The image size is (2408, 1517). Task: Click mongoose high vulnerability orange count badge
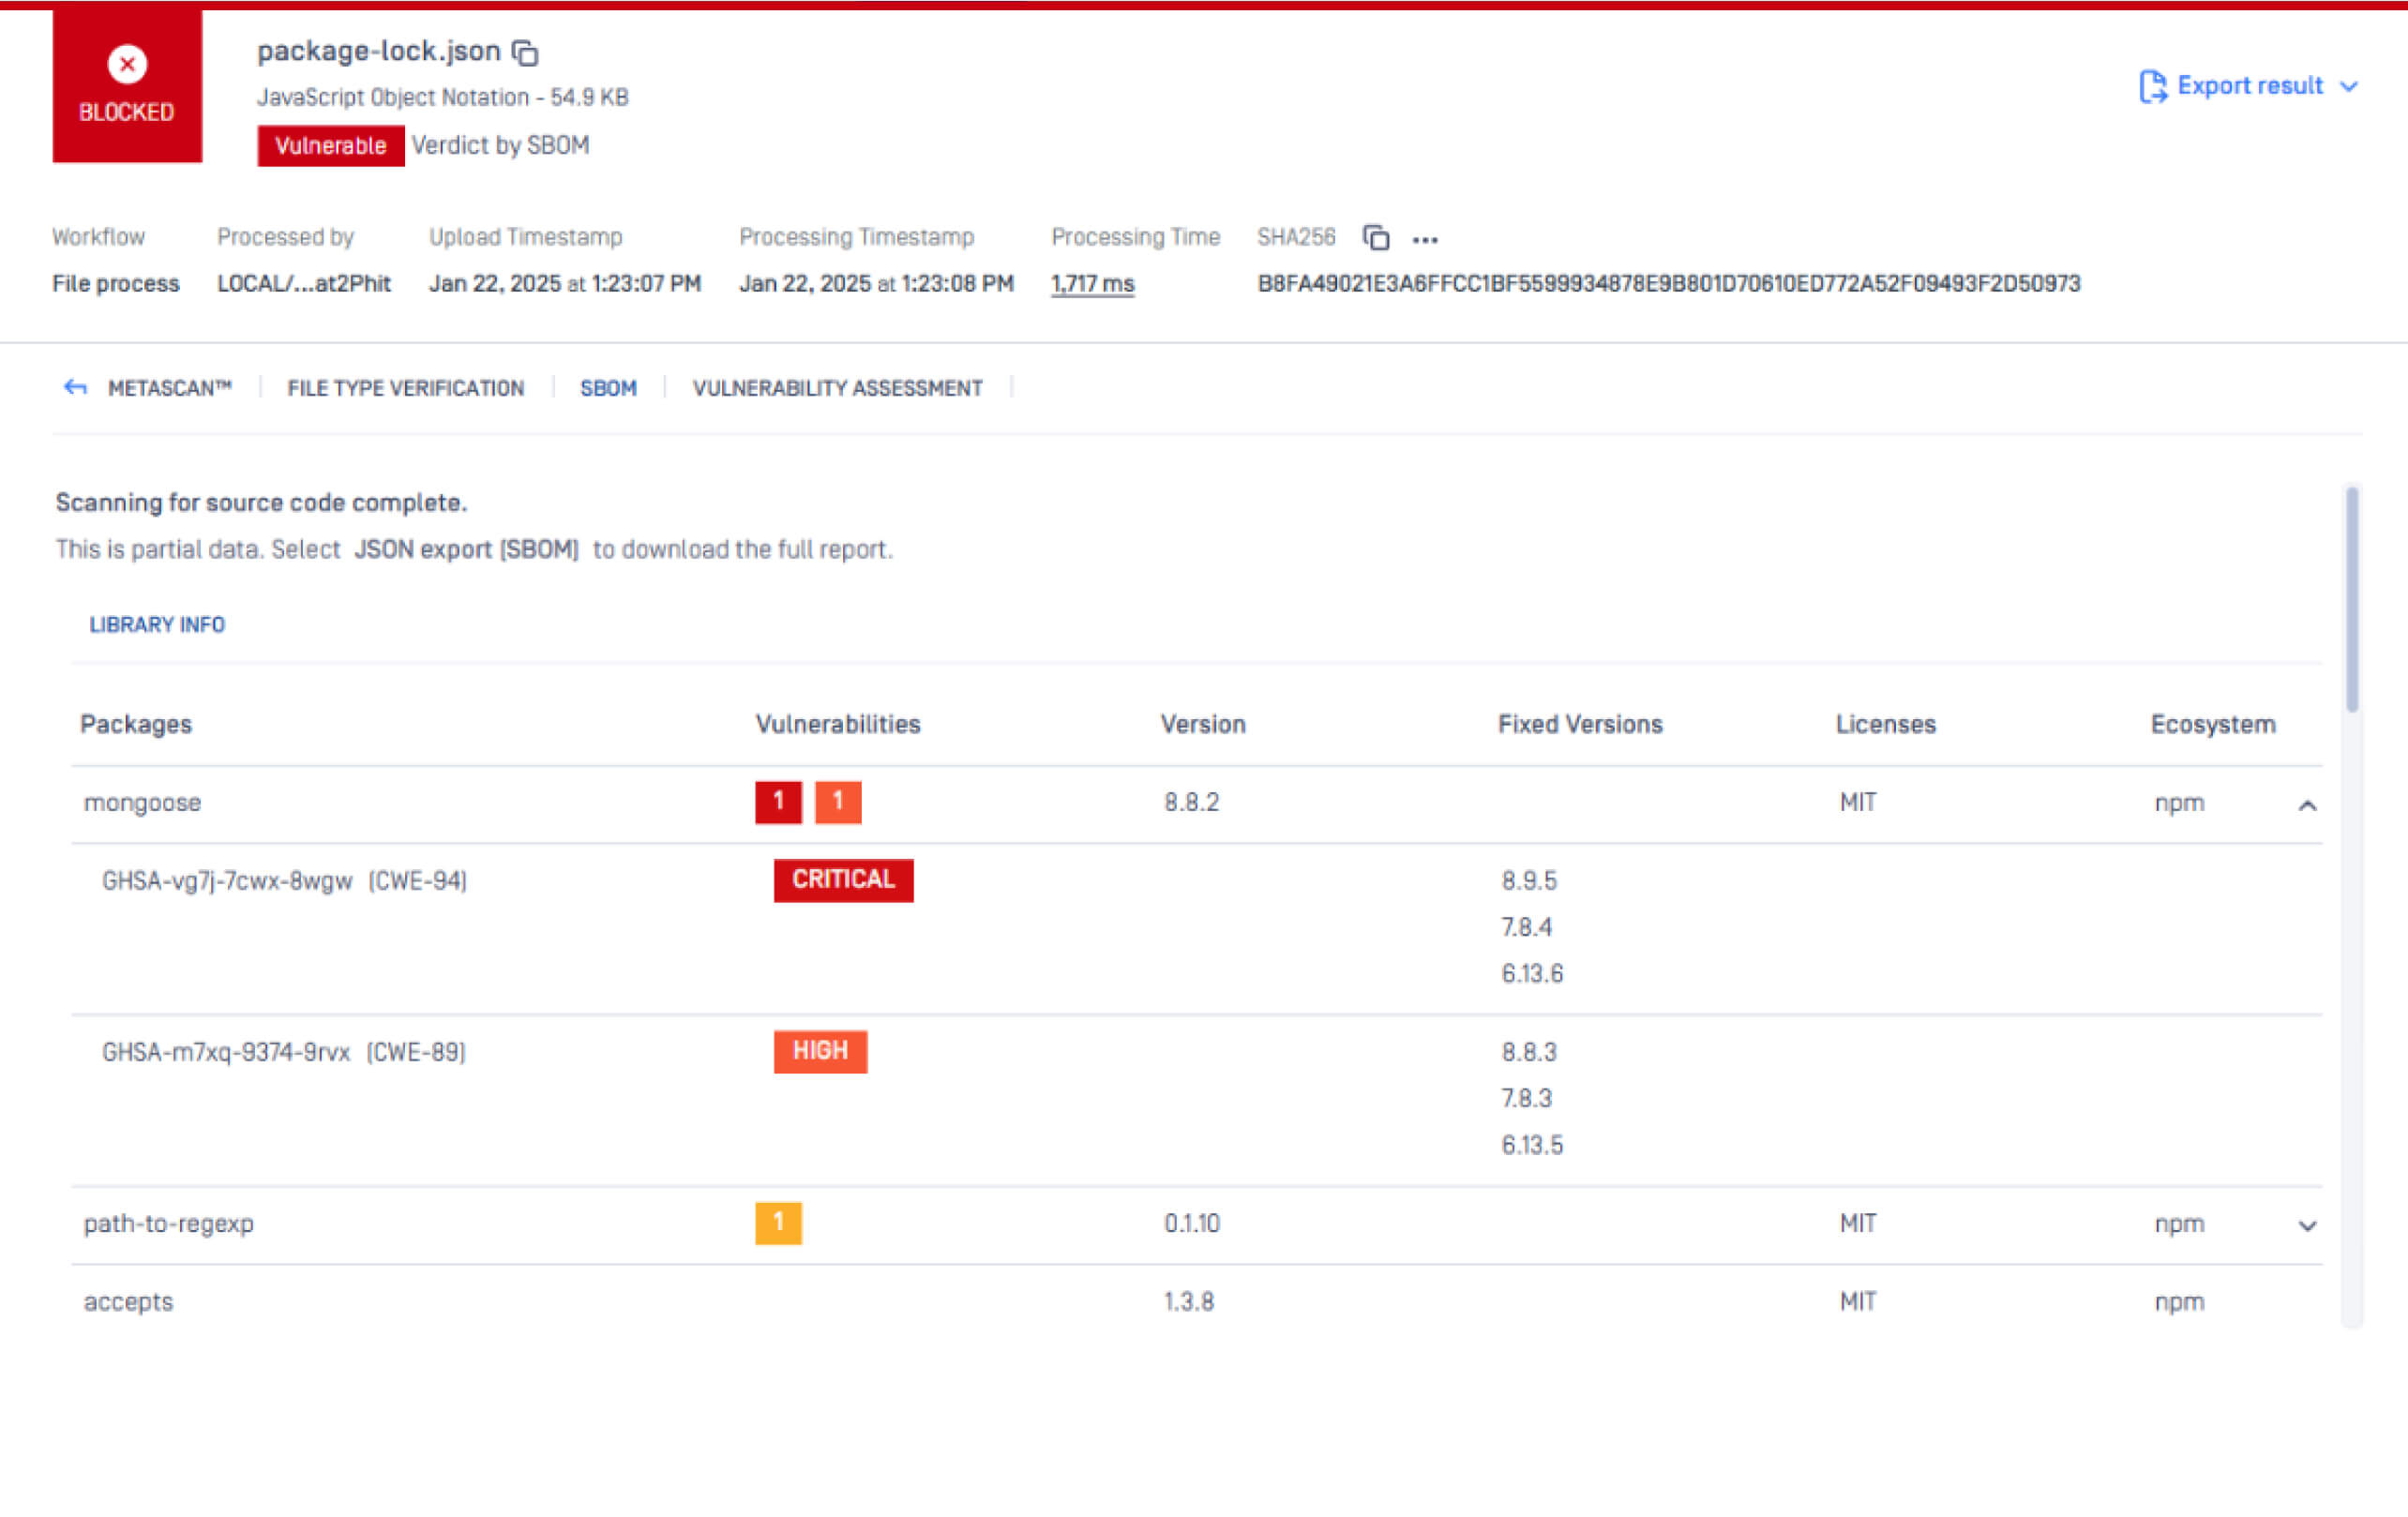[838, 802]
